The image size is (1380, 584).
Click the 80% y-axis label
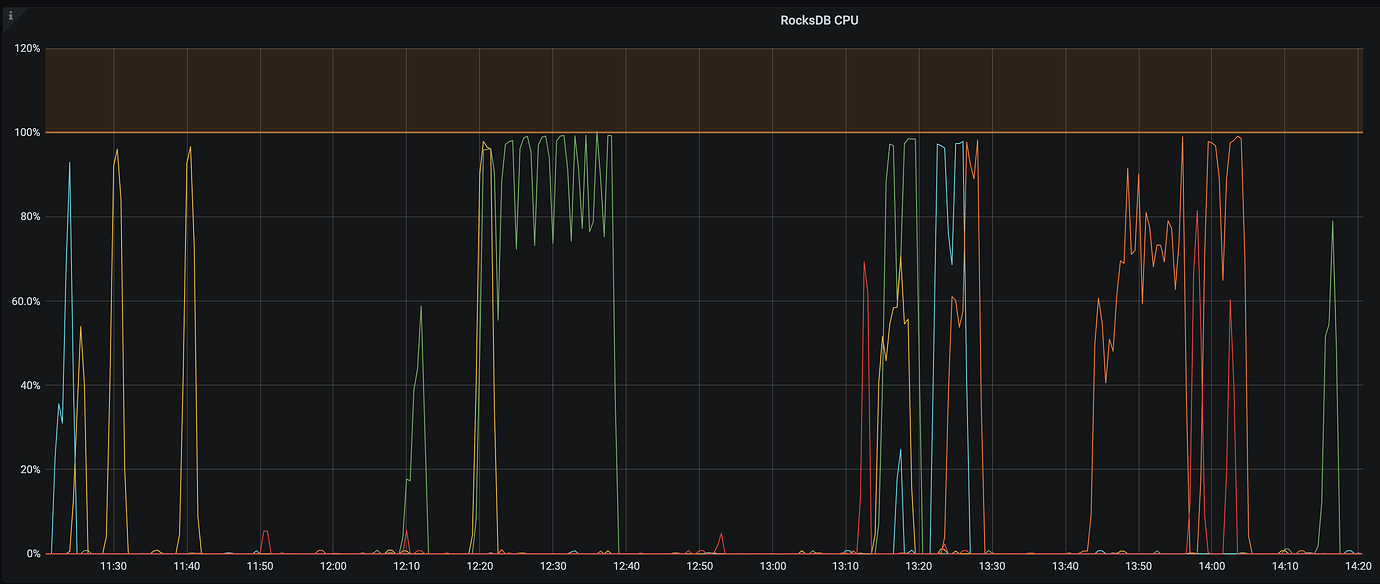pos(30,216)
